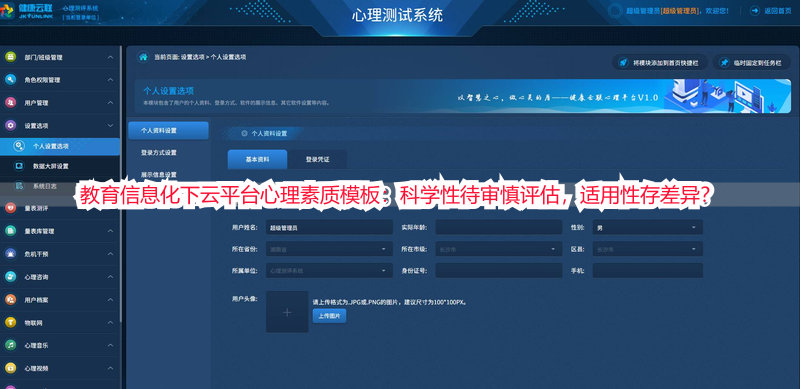Click the 用户管理 sidebar icon
Viewport: 800px width, 389px height.
pos(10,103)
